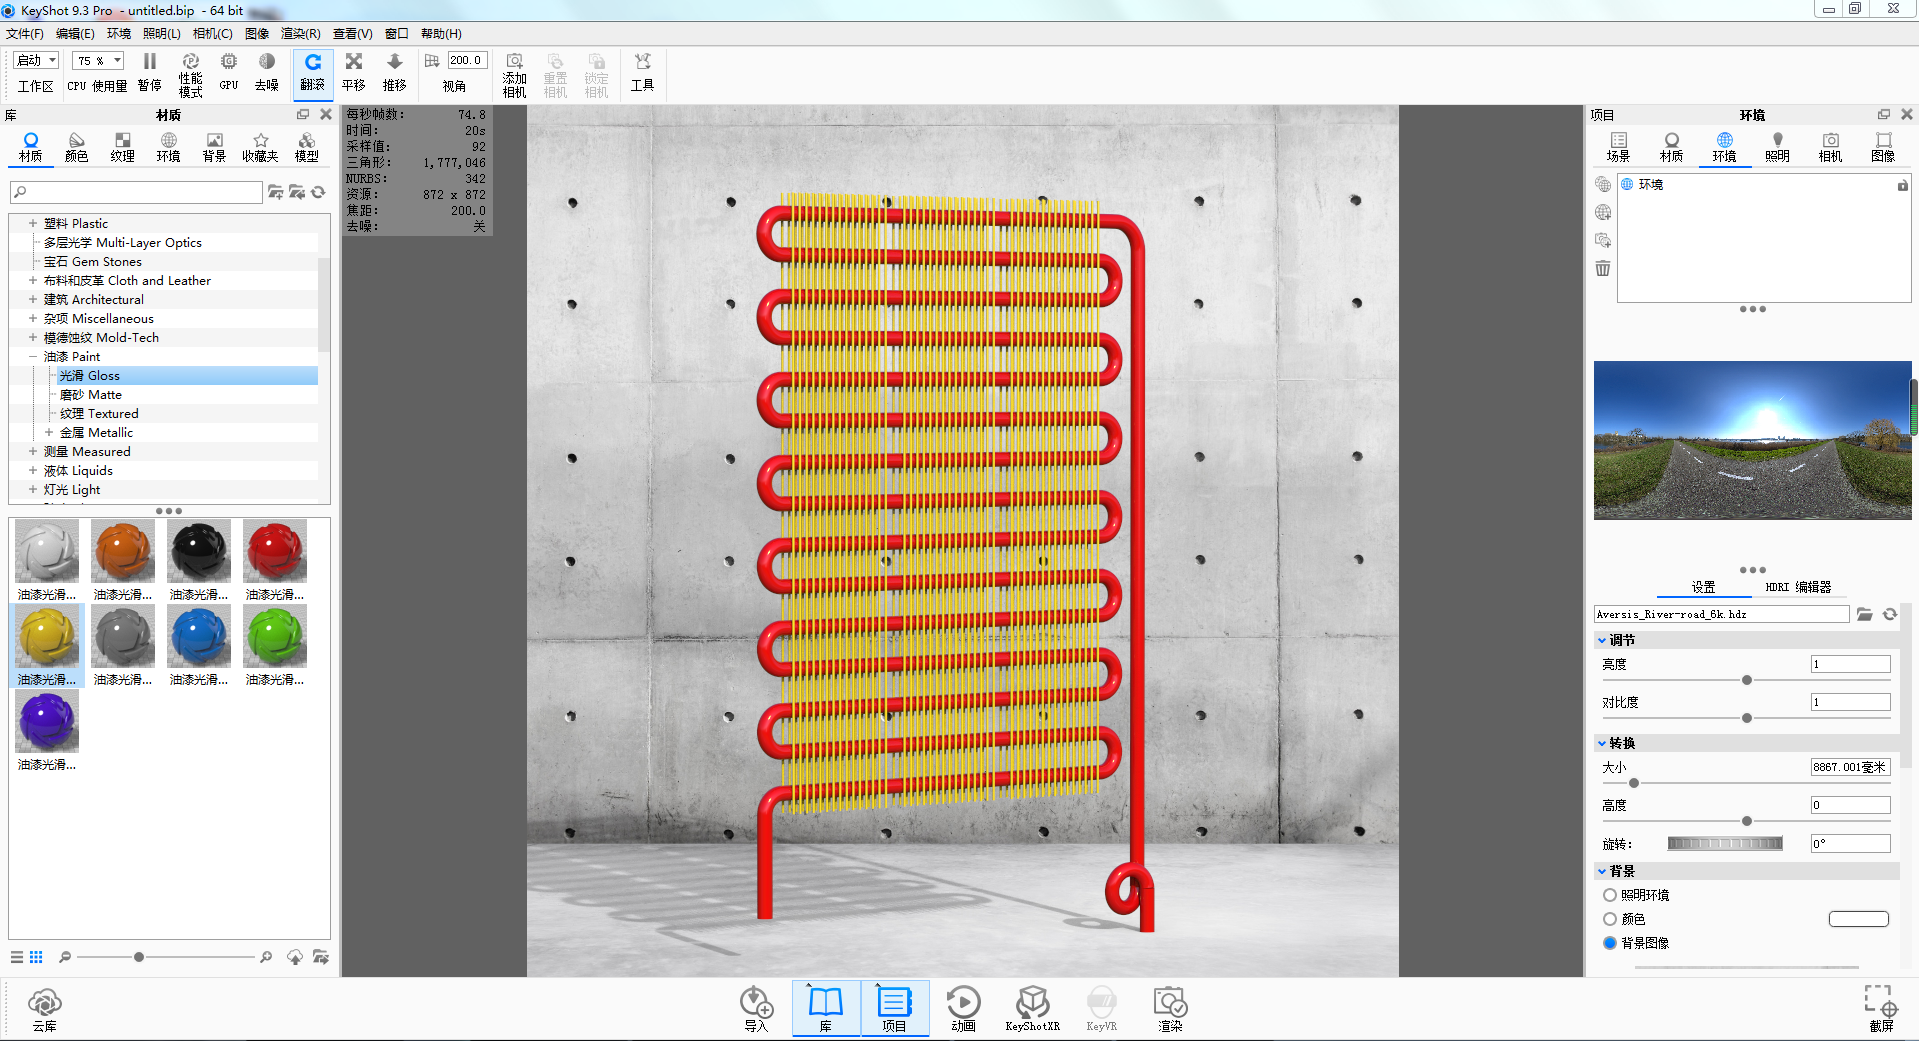Expand the Metallic (金属) paint node
1919x1041 pixels.
(x=49, y=432)
